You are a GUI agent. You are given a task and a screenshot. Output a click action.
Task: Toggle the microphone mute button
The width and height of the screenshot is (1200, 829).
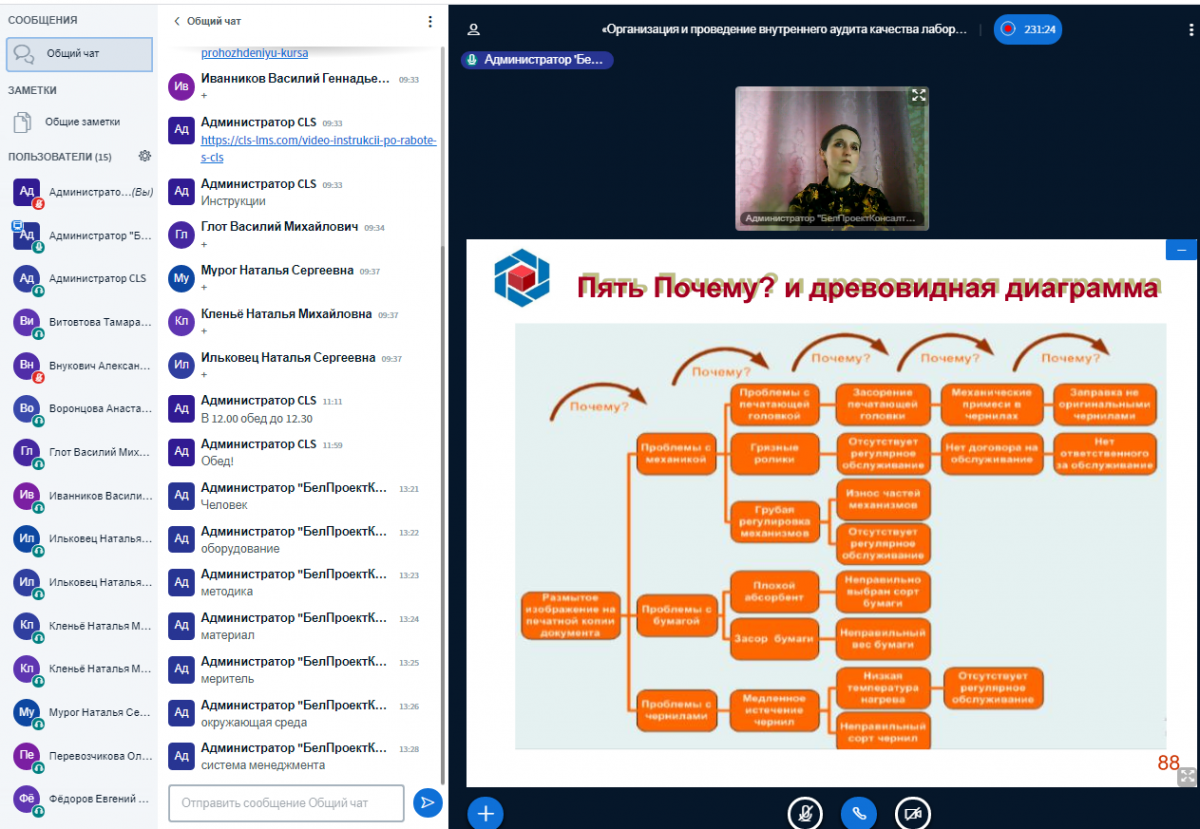point(805,813)
